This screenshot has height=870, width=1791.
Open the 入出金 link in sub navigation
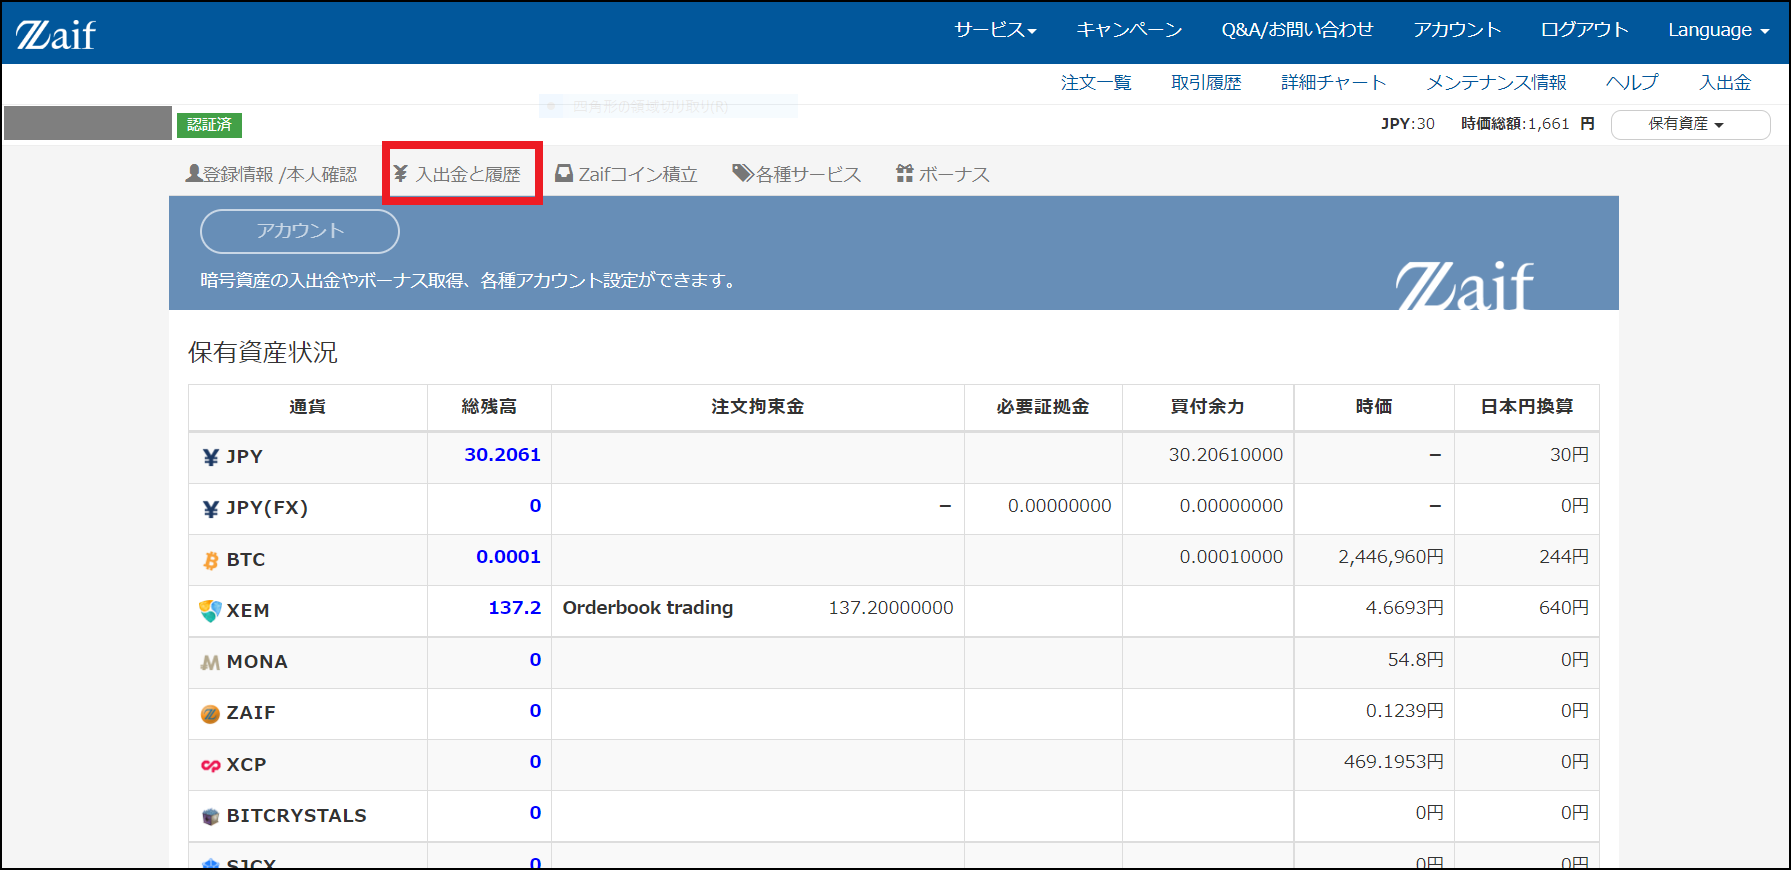click(1725, 82)
